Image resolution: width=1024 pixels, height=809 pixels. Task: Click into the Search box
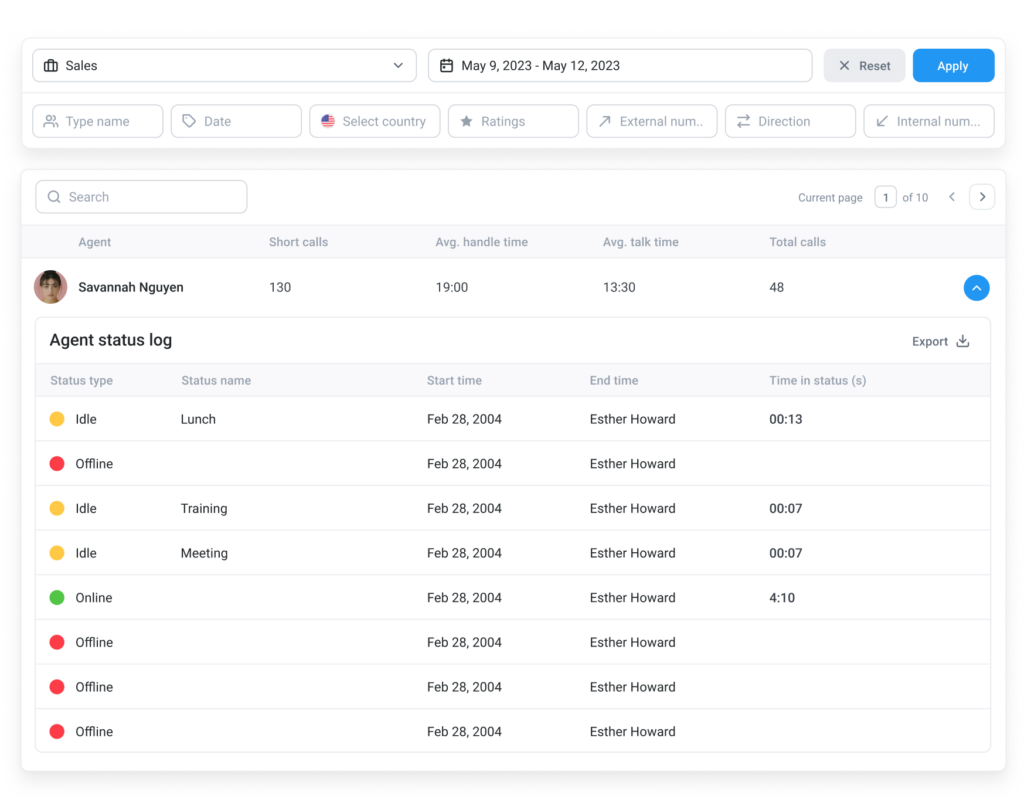pos(141,197)
